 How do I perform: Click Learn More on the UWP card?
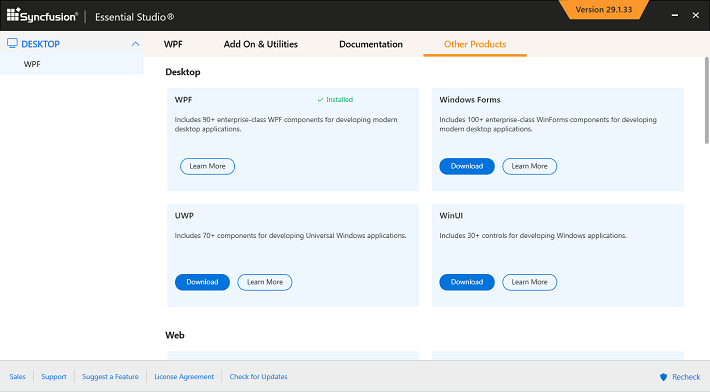[x=265, y=282]
